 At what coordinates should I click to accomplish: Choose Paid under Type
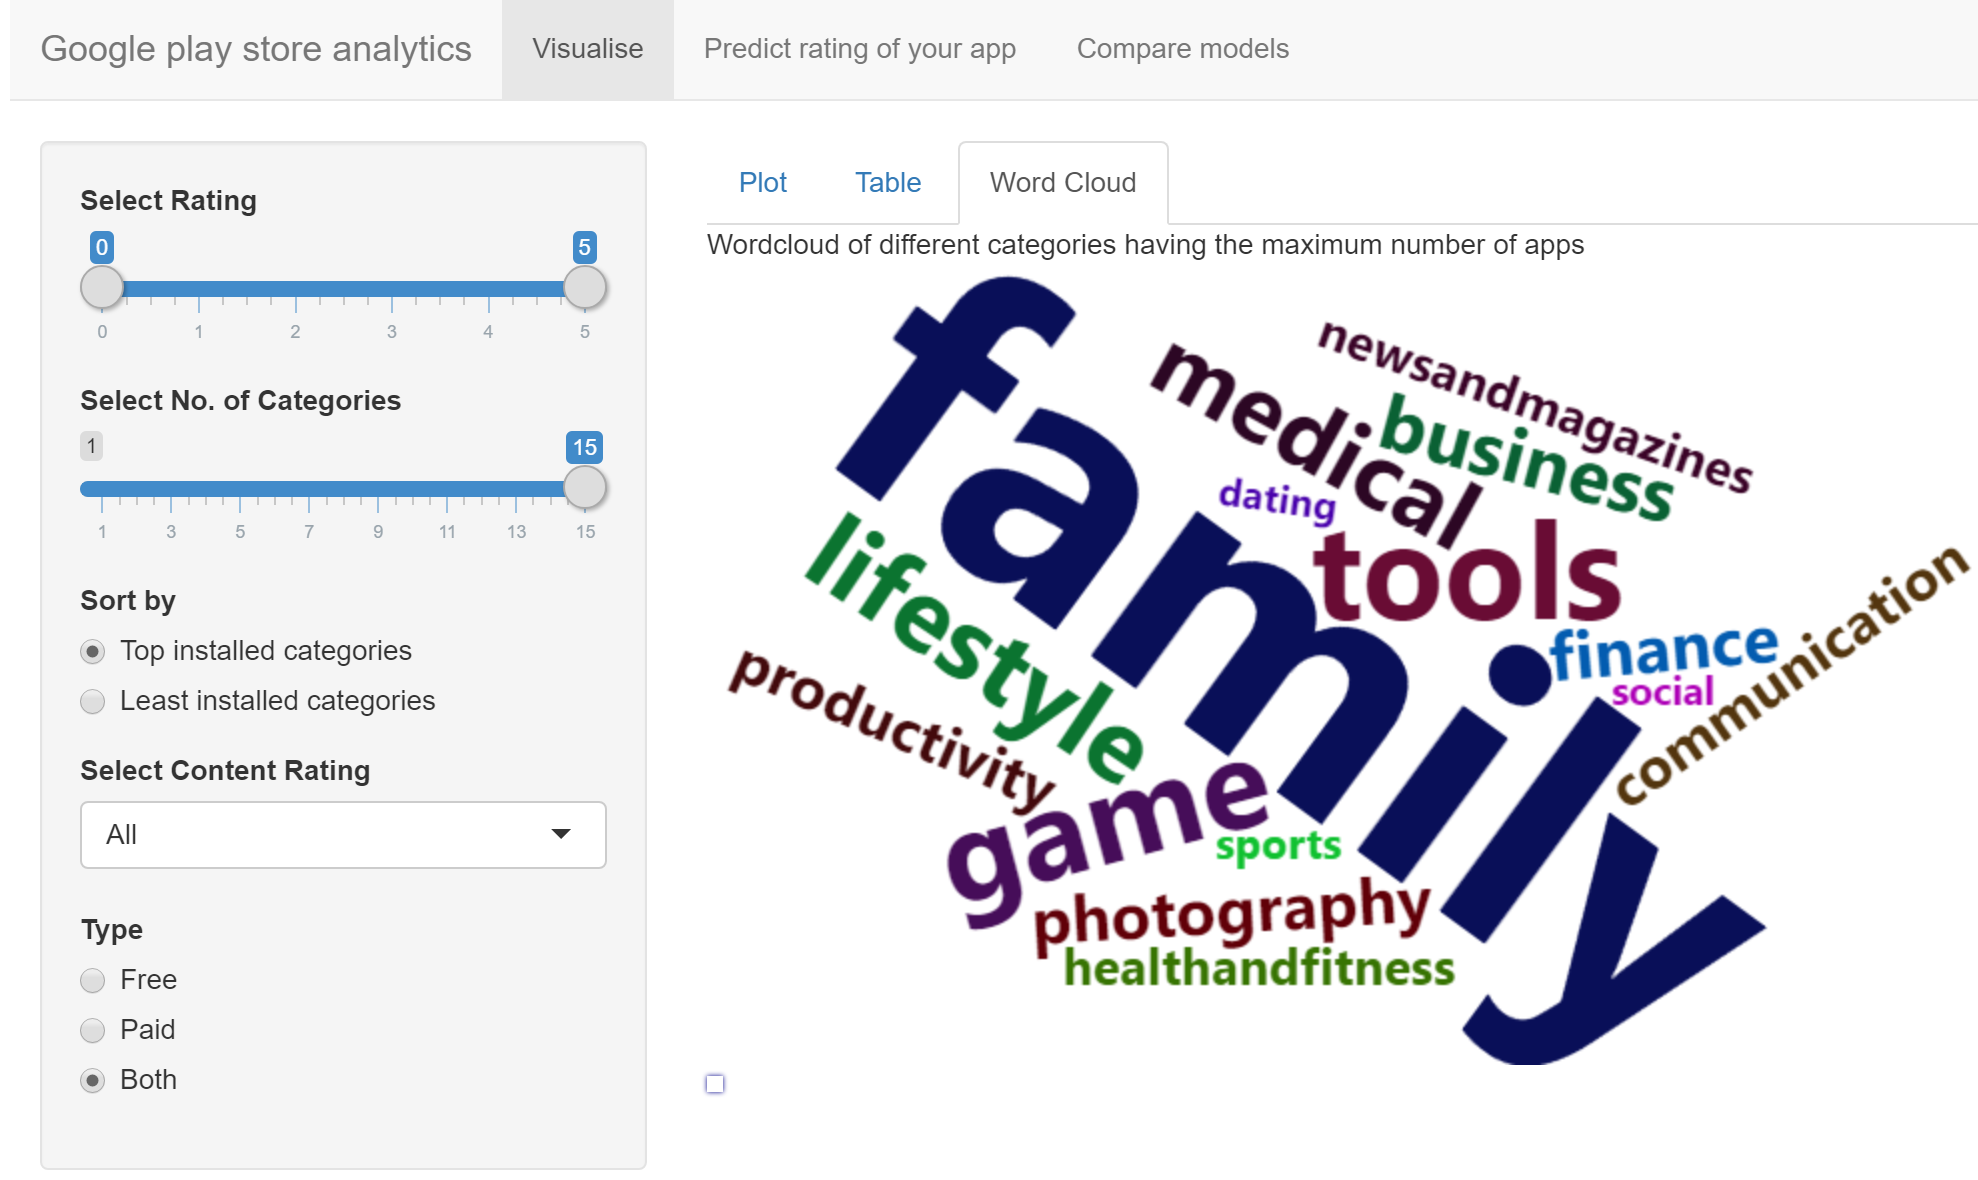point(92,1031)
